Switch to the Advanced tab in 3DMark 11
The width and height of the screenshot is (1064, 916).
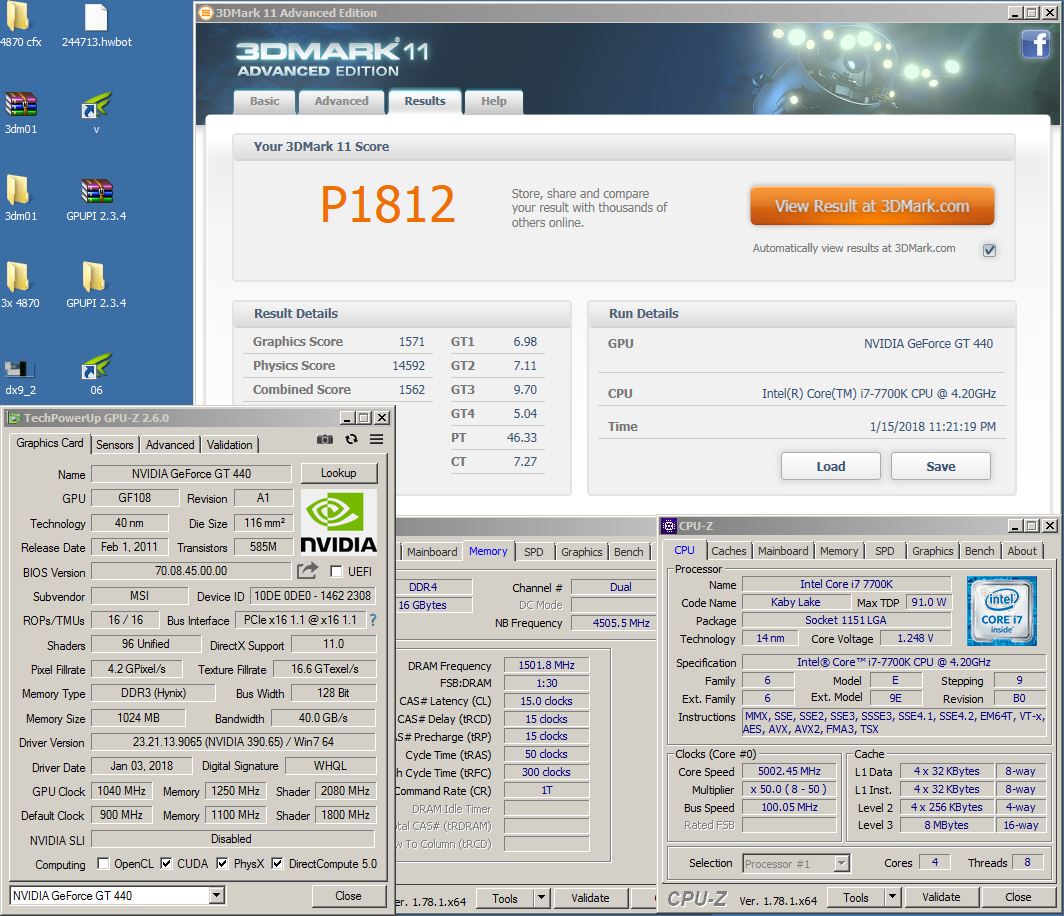tap(341, 101)
